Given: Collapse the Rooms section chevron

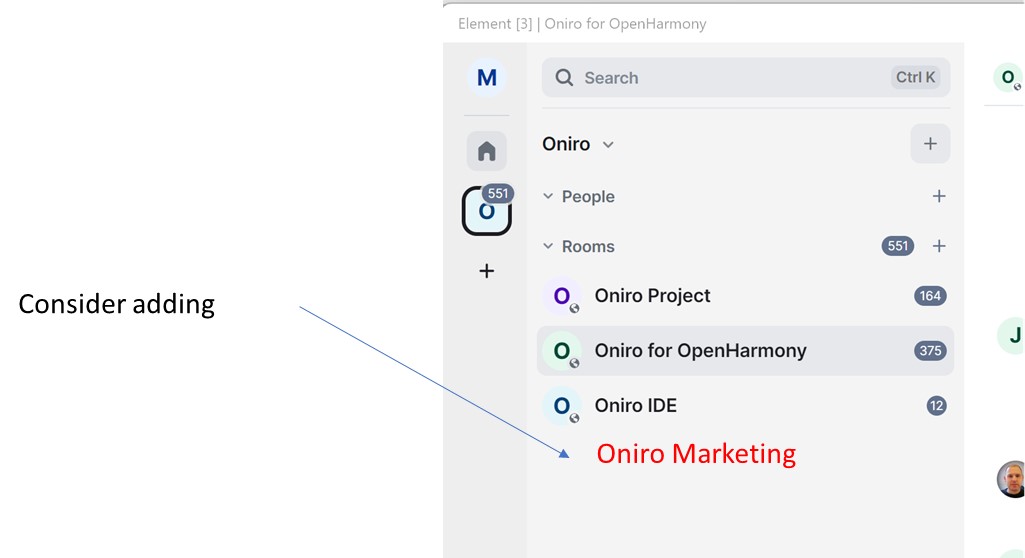Looking at the screenshot, I should coord(548,246).
